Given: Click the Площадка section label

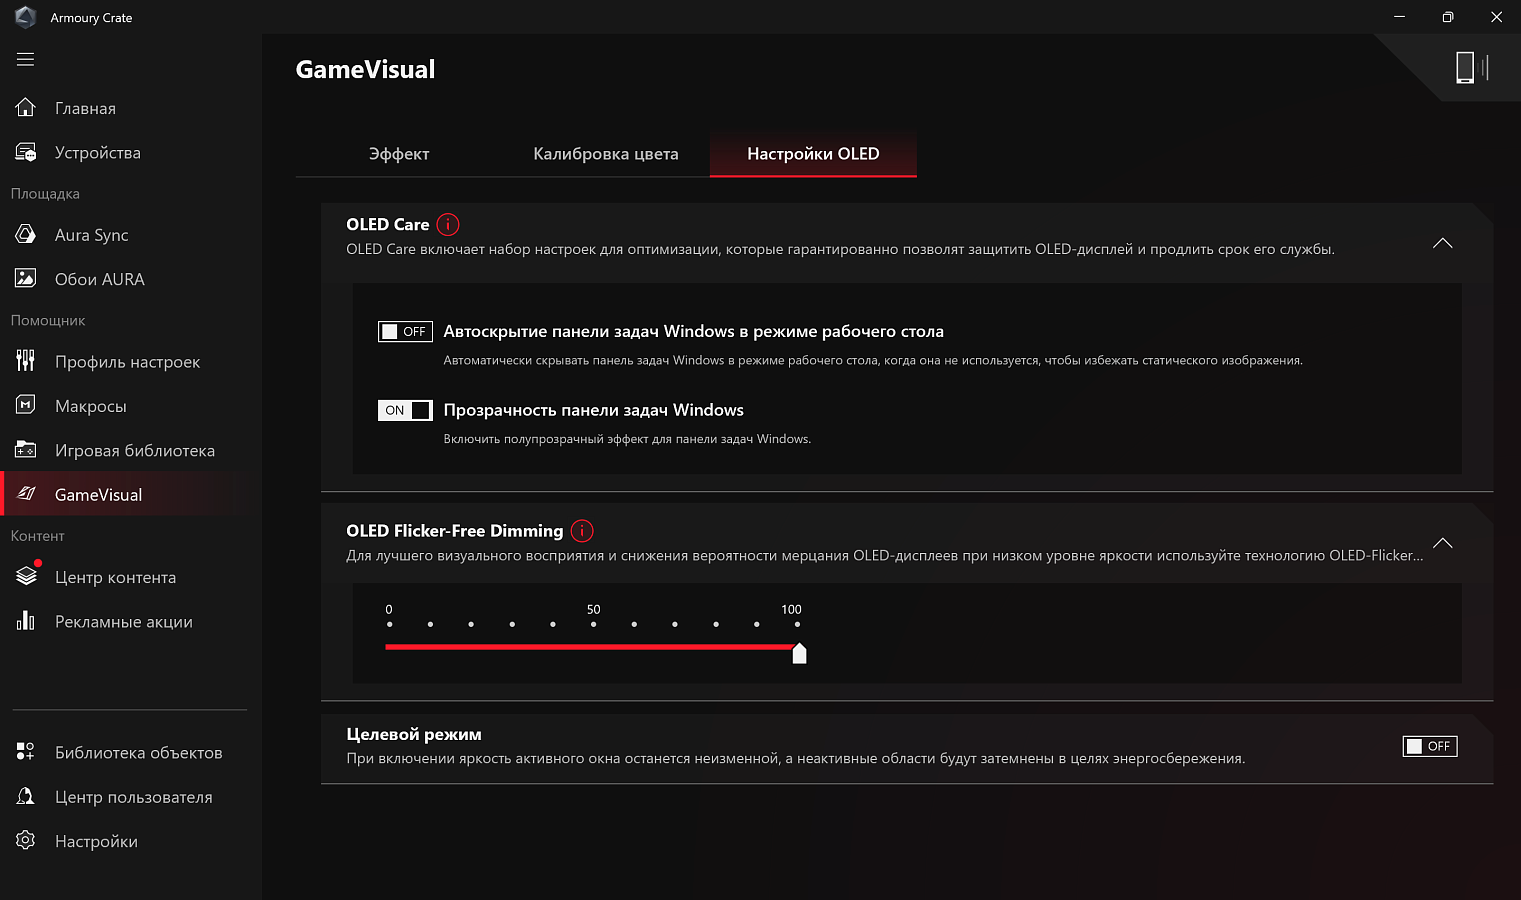Looking at the screenshot, I should point(45,193).
